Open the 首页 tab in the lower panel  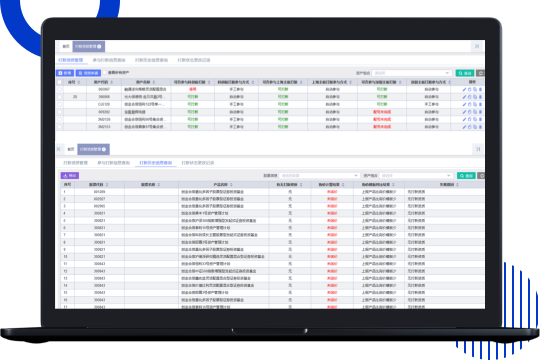click(71, 149)
